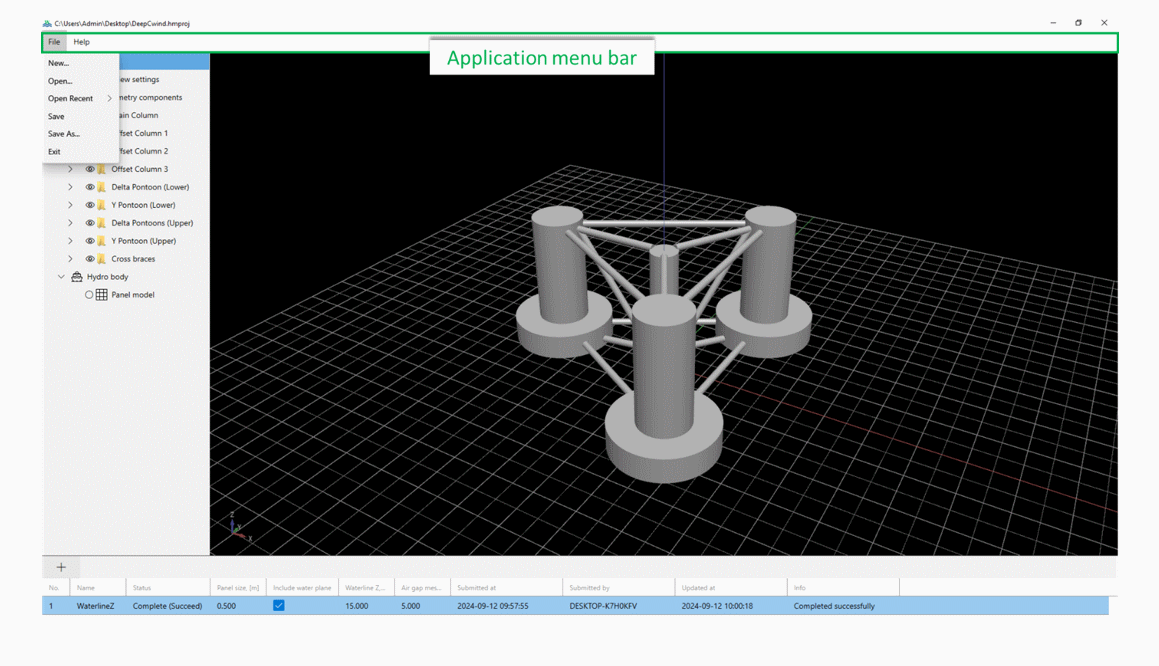
Task: Click the Y Pontoon (Lower) folder icon
Action: (x=102, y=205)
